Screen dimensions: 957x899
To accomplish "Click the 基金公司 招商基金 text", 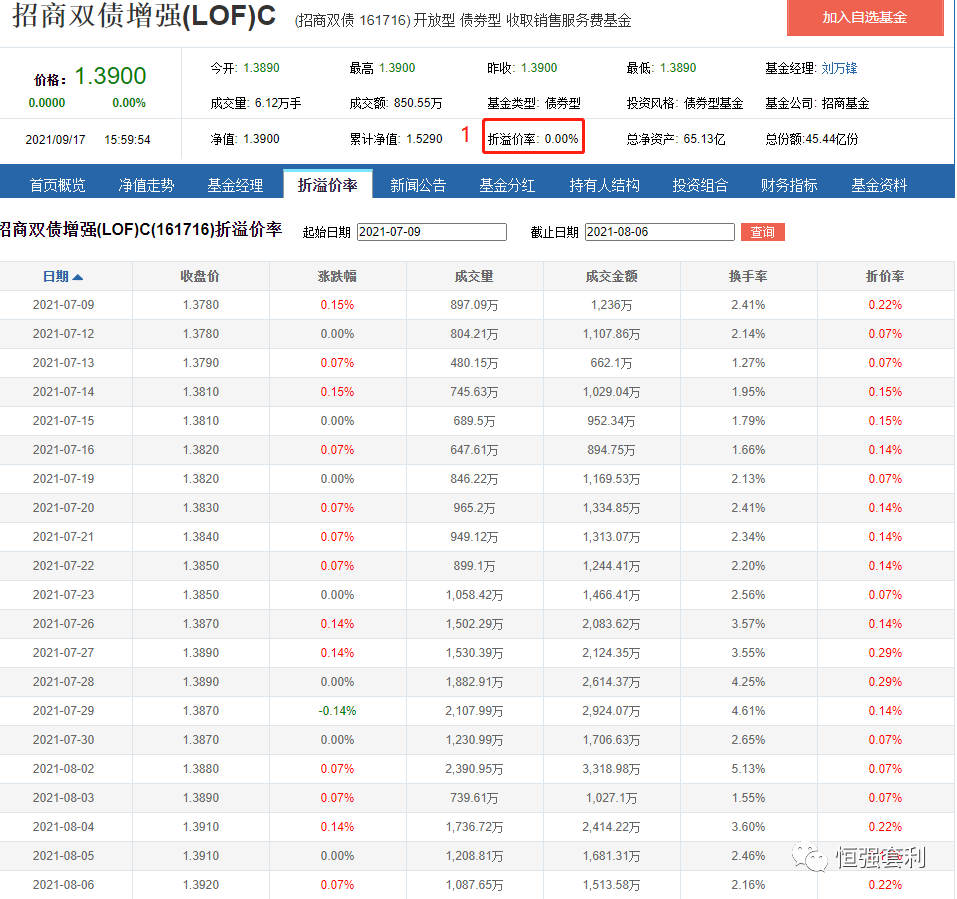I will 817,103.
